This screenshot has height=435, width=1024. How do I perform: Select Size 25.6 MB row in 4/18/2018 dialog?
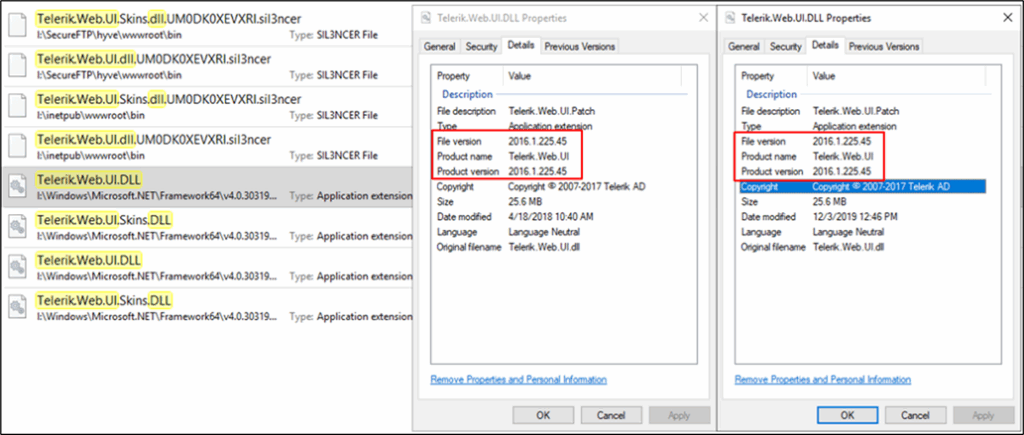pyautogui.click(x=558, y=202)
